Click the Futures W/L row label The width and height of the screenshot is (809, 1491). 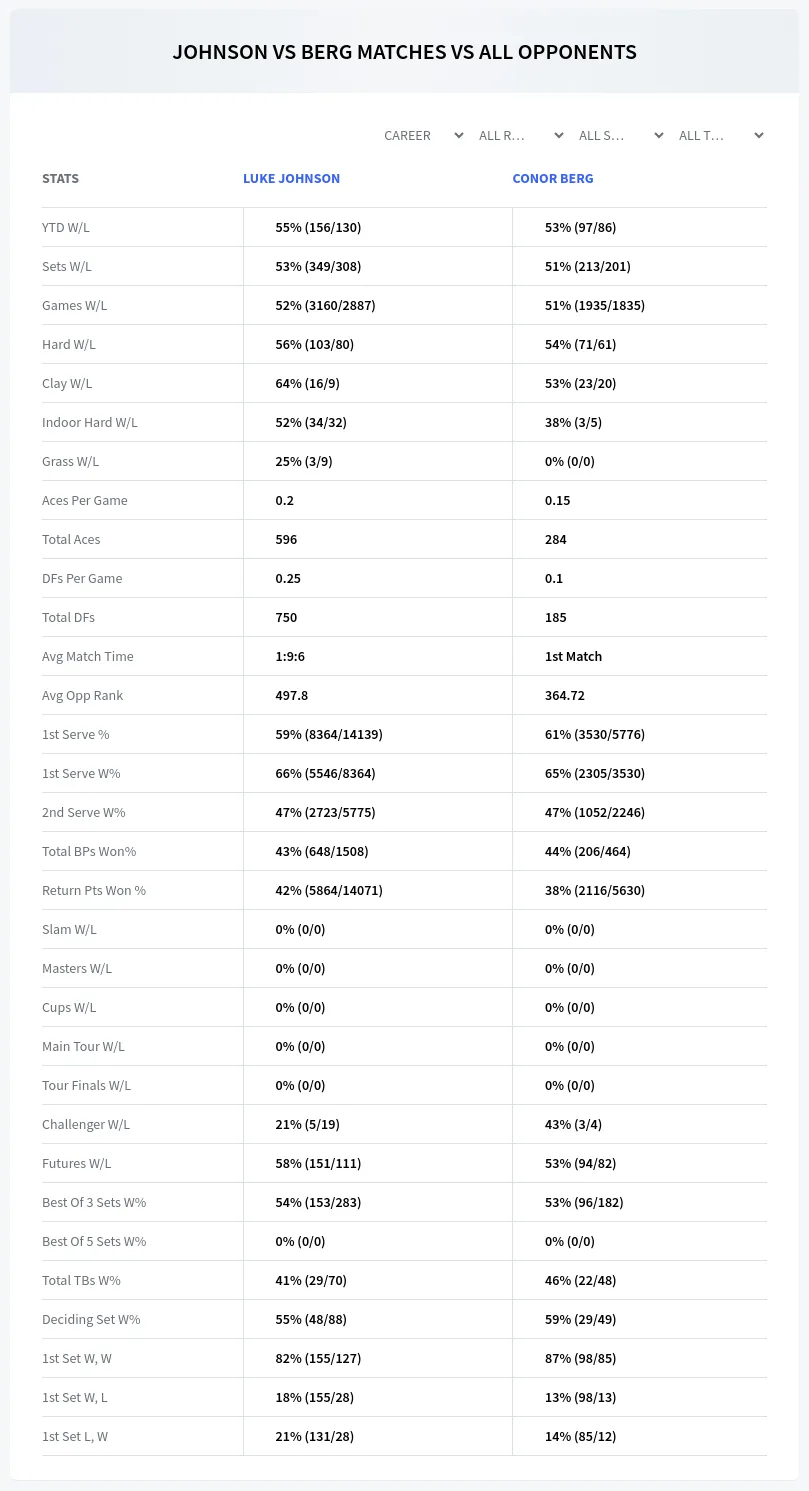coord(77,1163)
